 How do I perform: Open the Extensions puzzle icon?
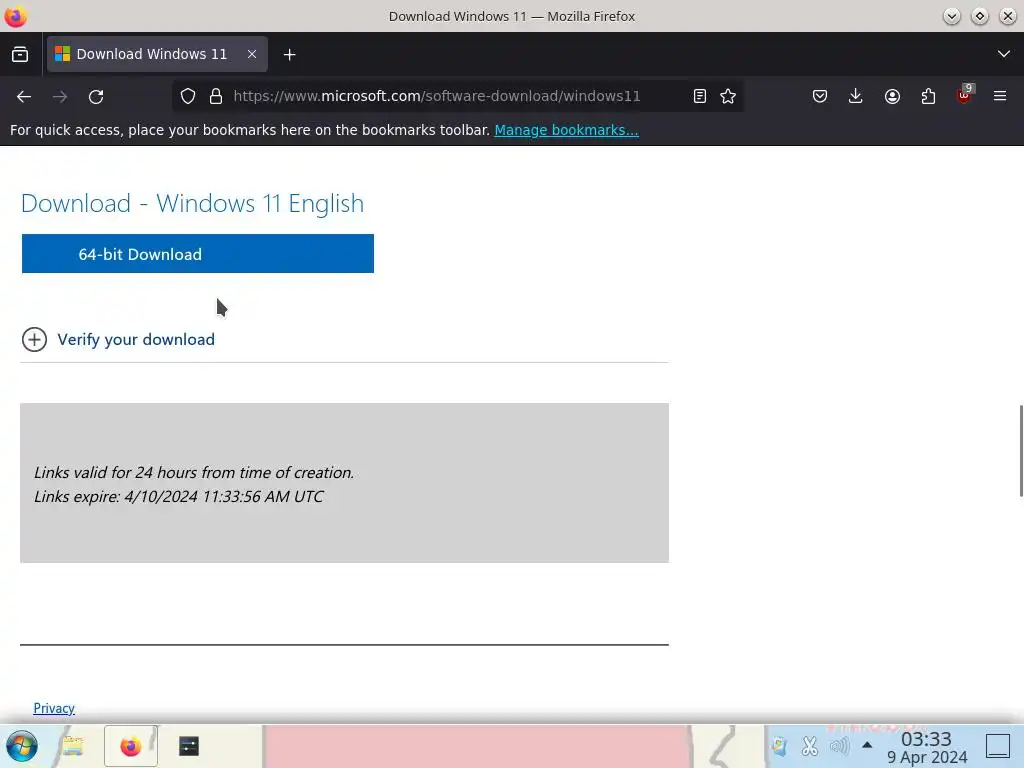[928, 97]
